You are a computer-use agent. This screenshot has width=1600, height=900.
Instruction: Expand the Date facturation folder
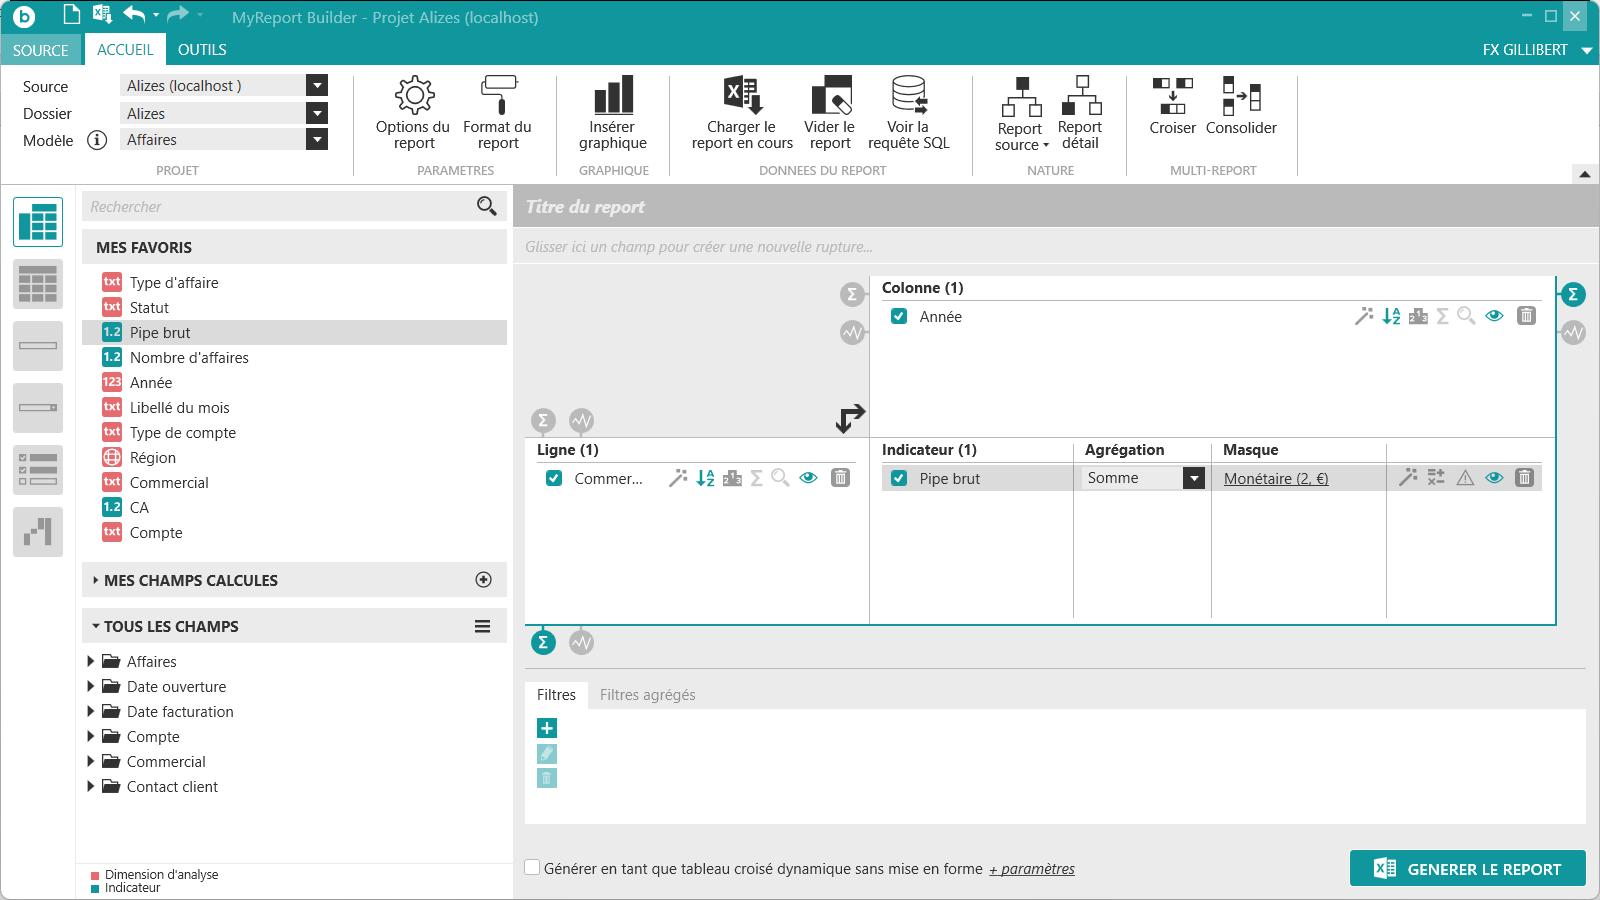(91, 711)
